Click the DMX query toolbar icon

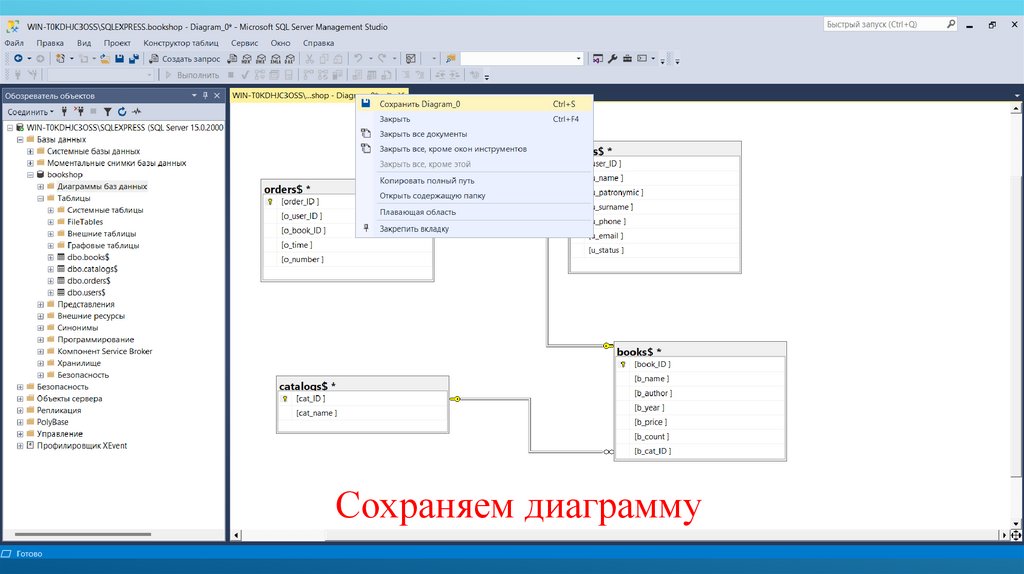coord(261,59)
